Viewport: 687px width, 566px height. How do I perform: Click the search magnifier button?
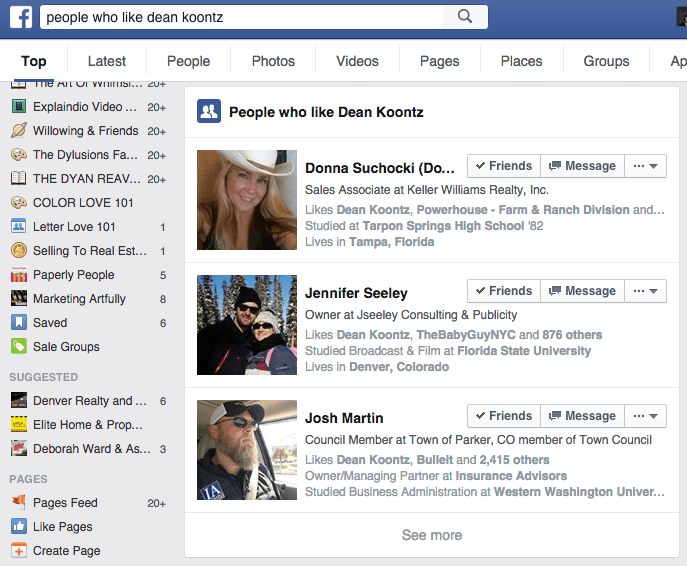tap(465, 17)
